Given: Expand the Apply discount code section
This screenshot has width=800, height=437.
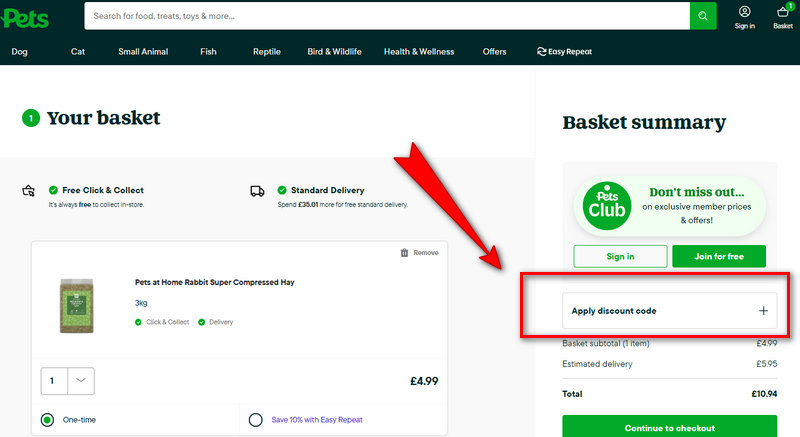Looking at the screenshot, I should click(763, 311).
